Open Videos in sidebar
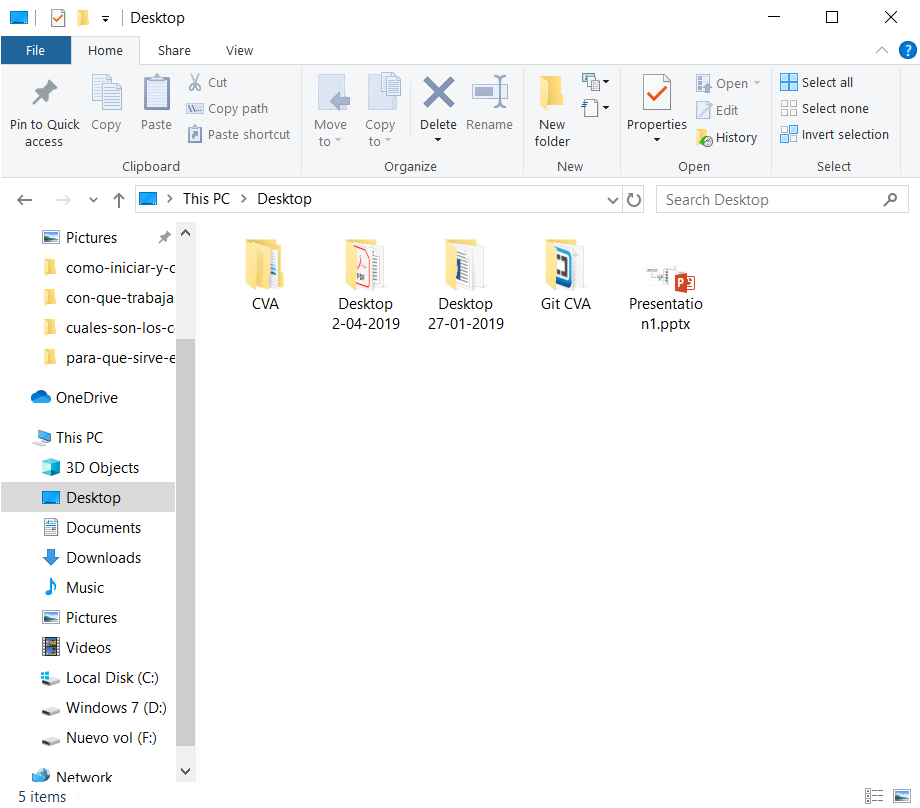This screenshot has height=808, width=920. [77, 648]
